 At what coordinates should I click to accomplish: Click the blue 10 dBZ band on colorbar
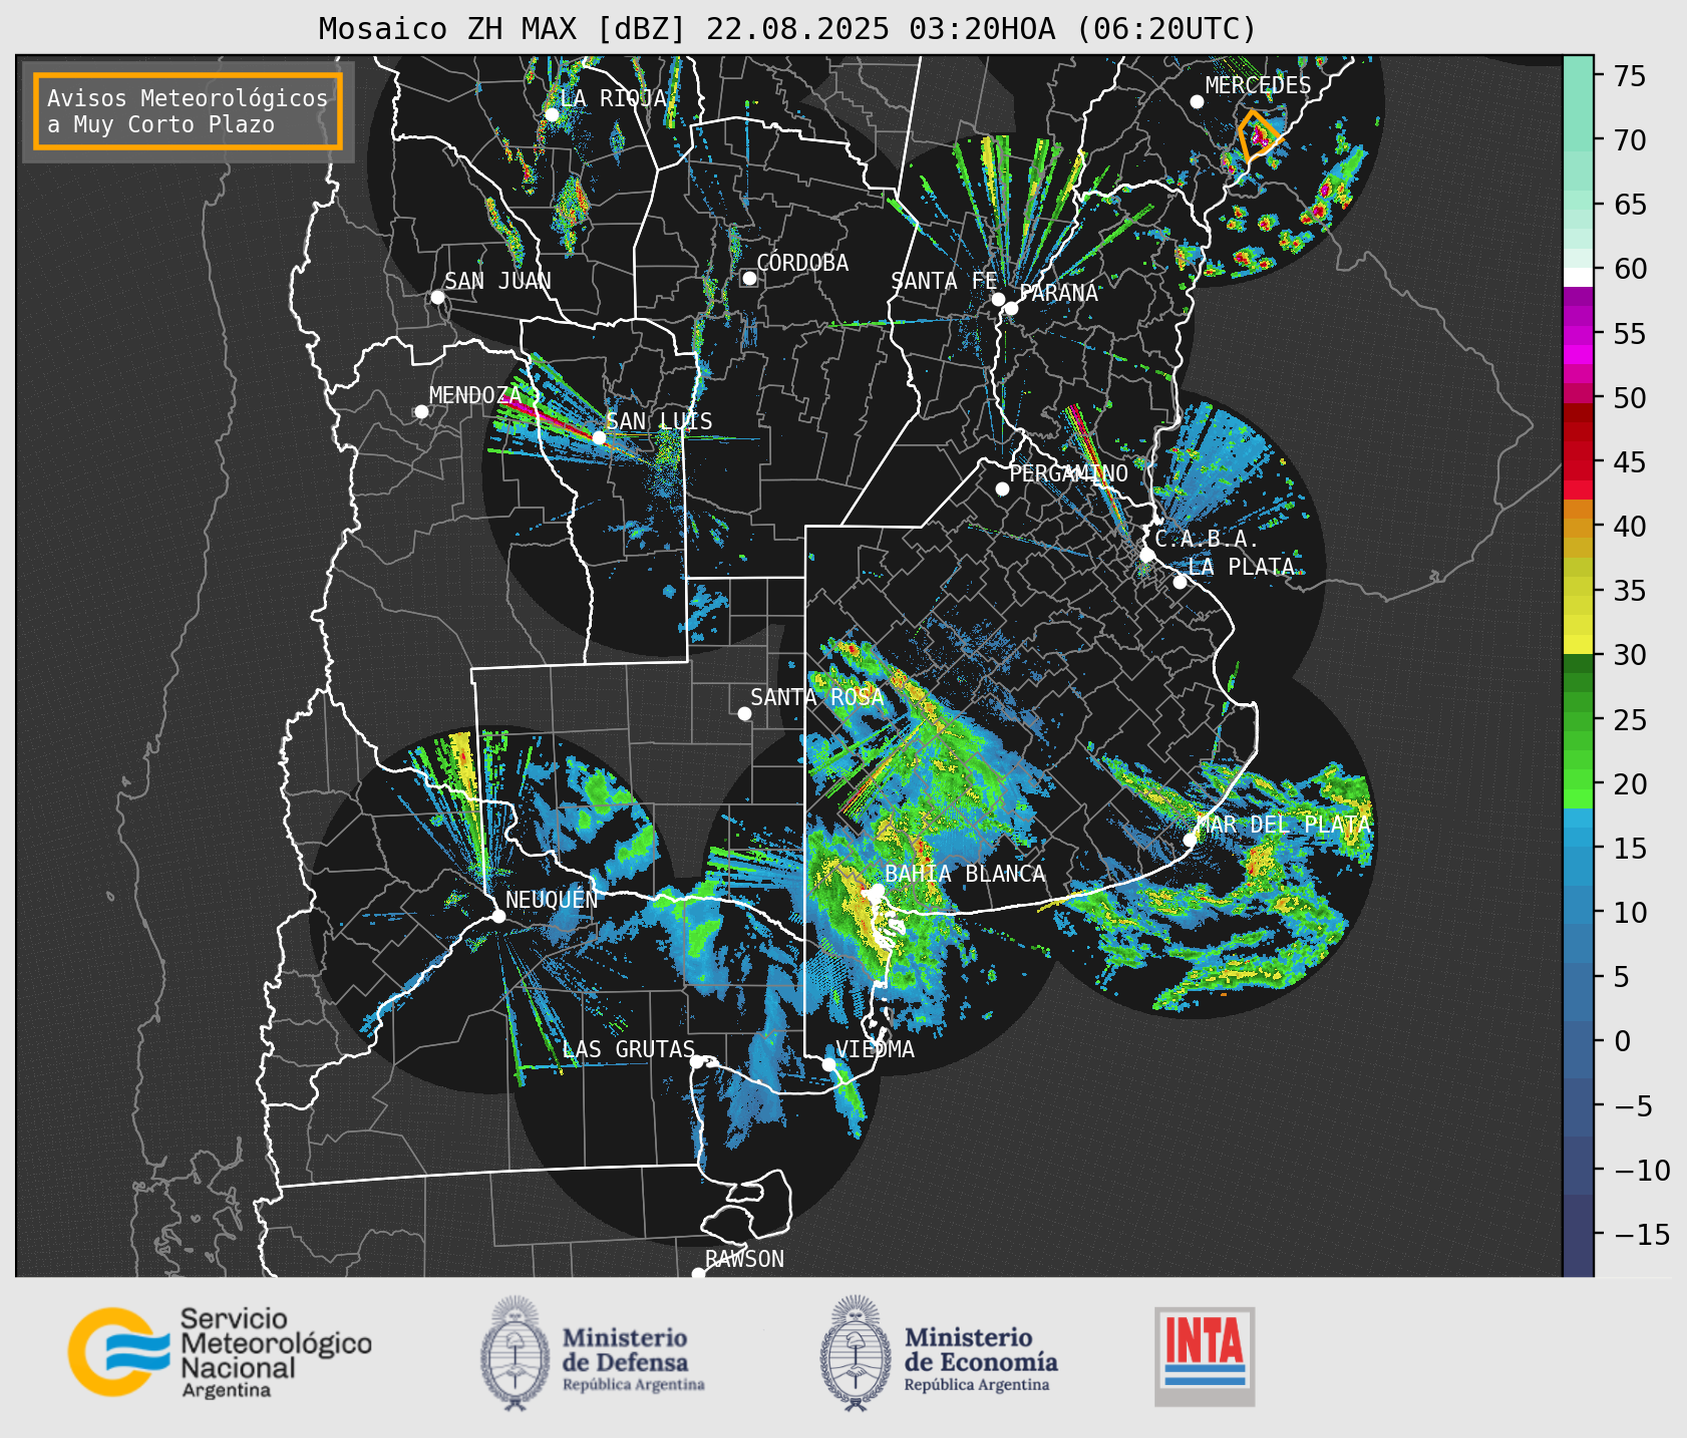tap(1578, 912)
